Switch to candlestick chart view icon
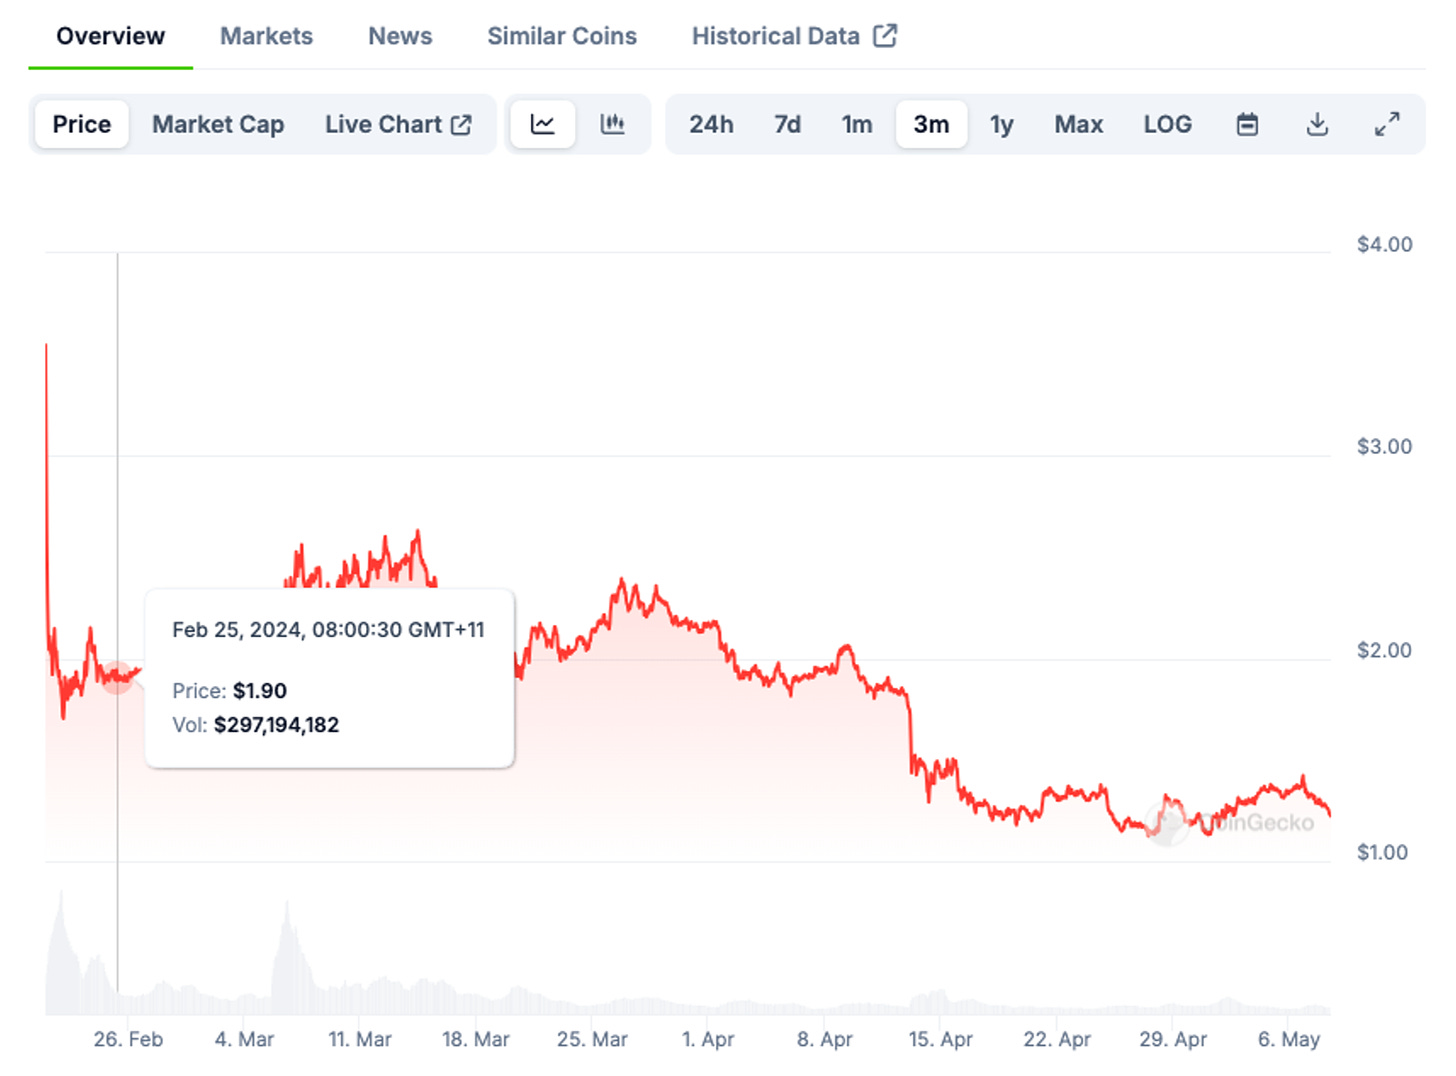Screen dimensions: 1456x1076 click(x=612, y=125)
